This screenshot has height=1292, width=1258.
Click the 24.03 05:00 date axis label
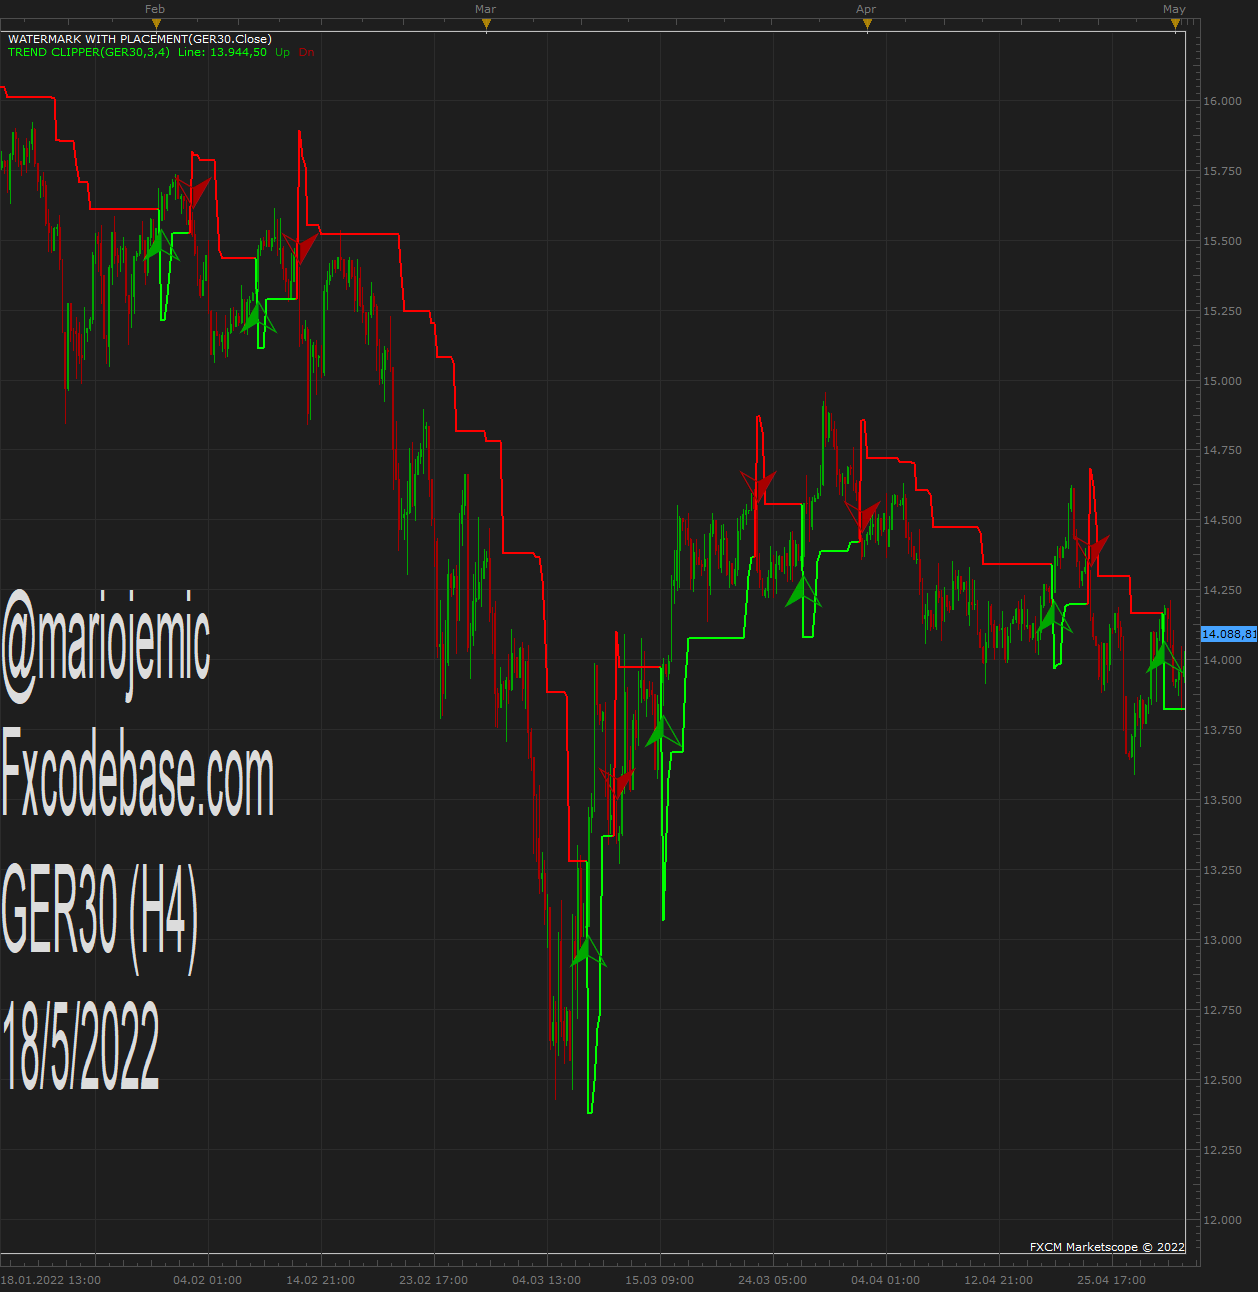[772, 1280]
